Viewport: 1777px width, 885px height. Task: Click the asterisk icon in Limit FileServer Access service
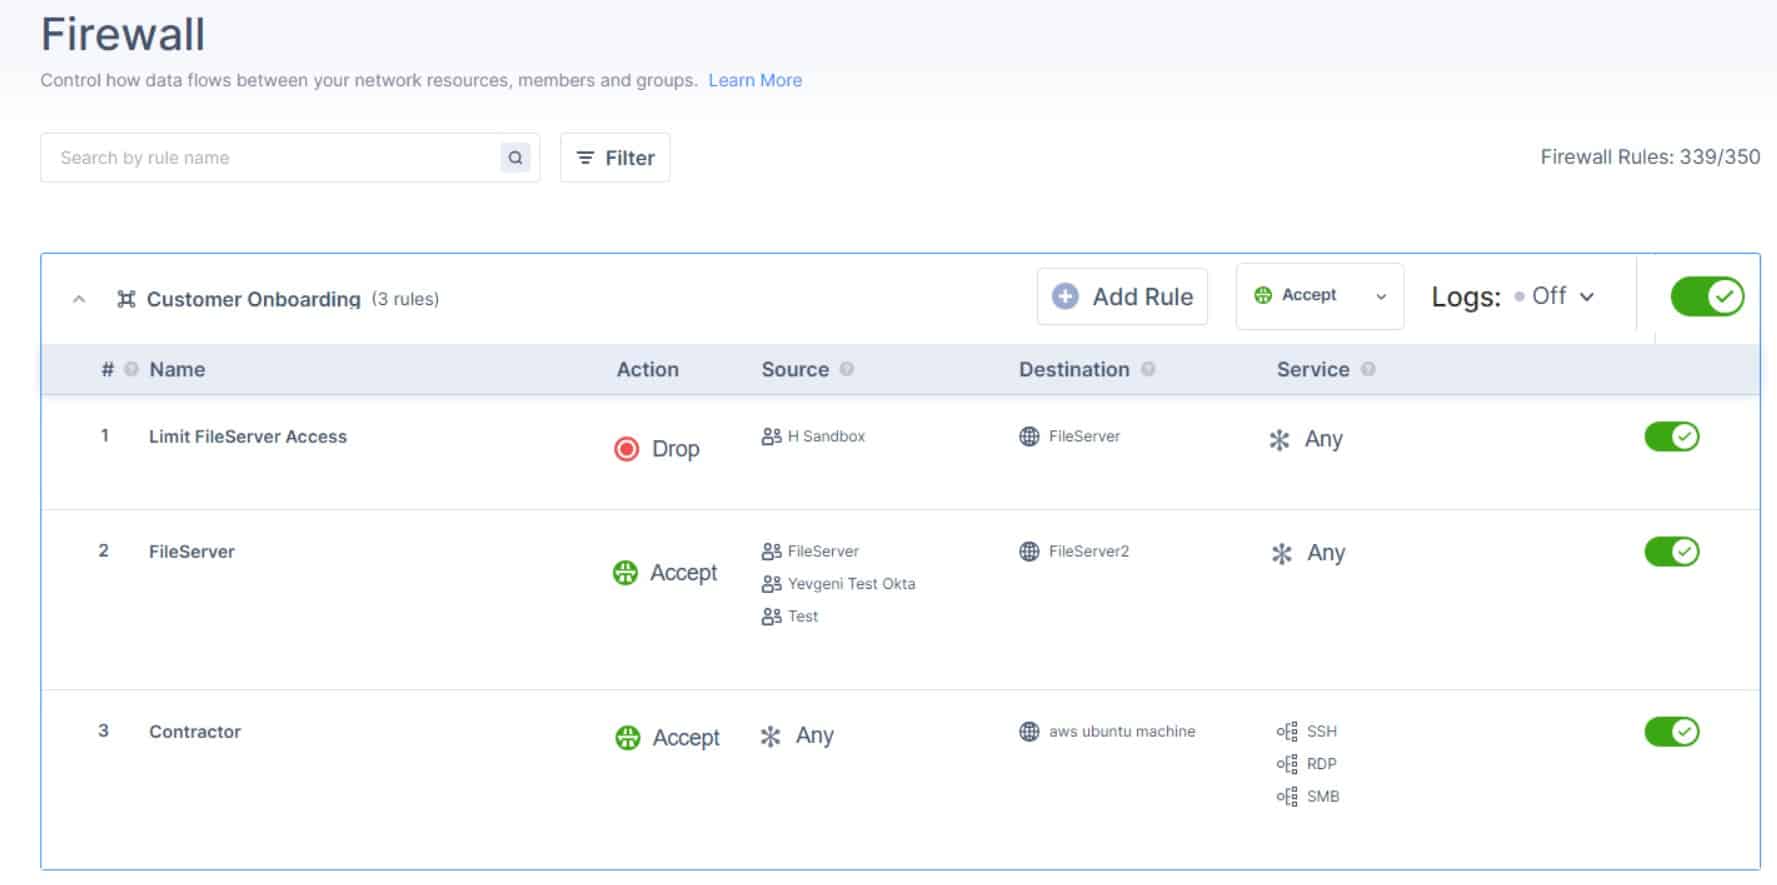pos(1279,440)
